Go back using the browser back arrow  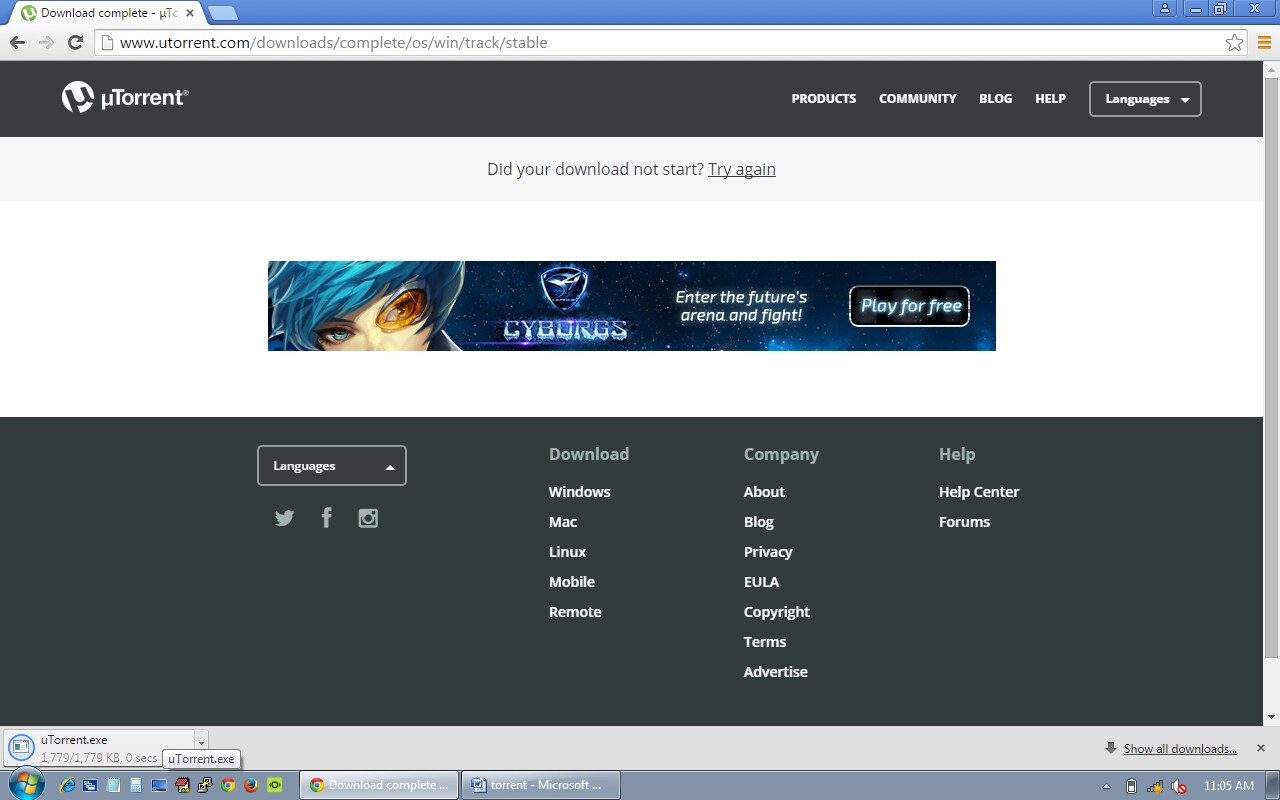click(x=17, y=42)
